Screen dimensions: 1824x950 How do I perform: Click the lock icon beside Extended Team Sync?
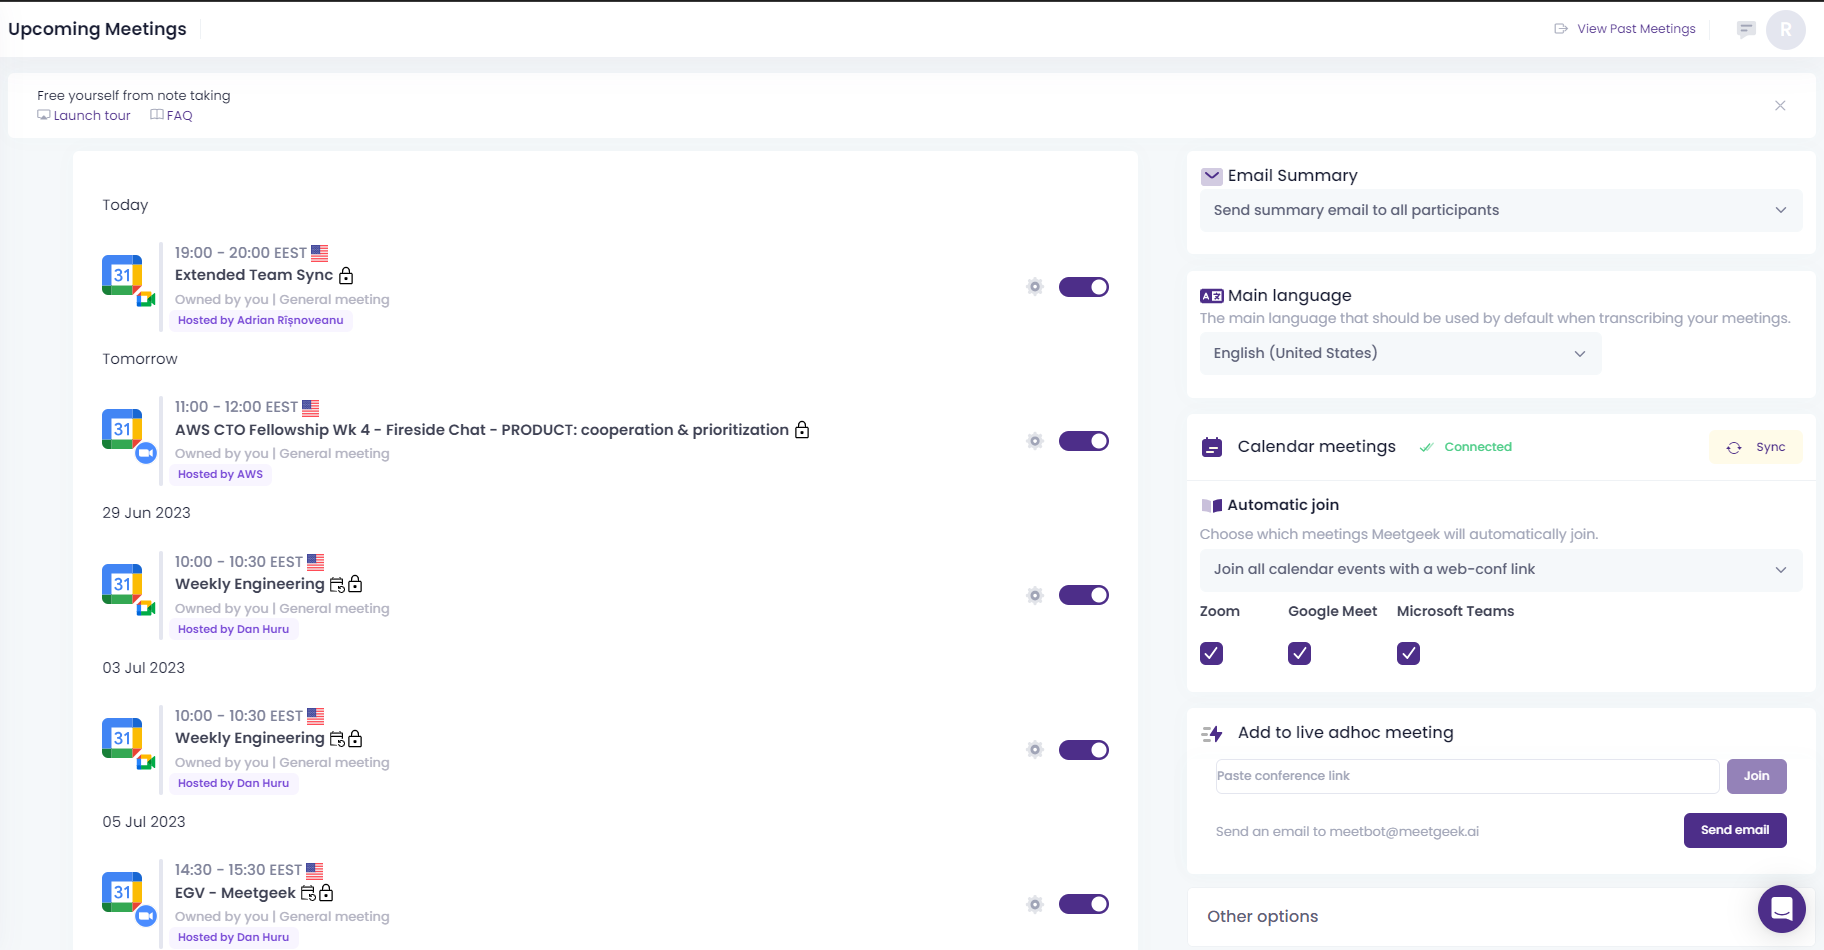tap(346, 276)
